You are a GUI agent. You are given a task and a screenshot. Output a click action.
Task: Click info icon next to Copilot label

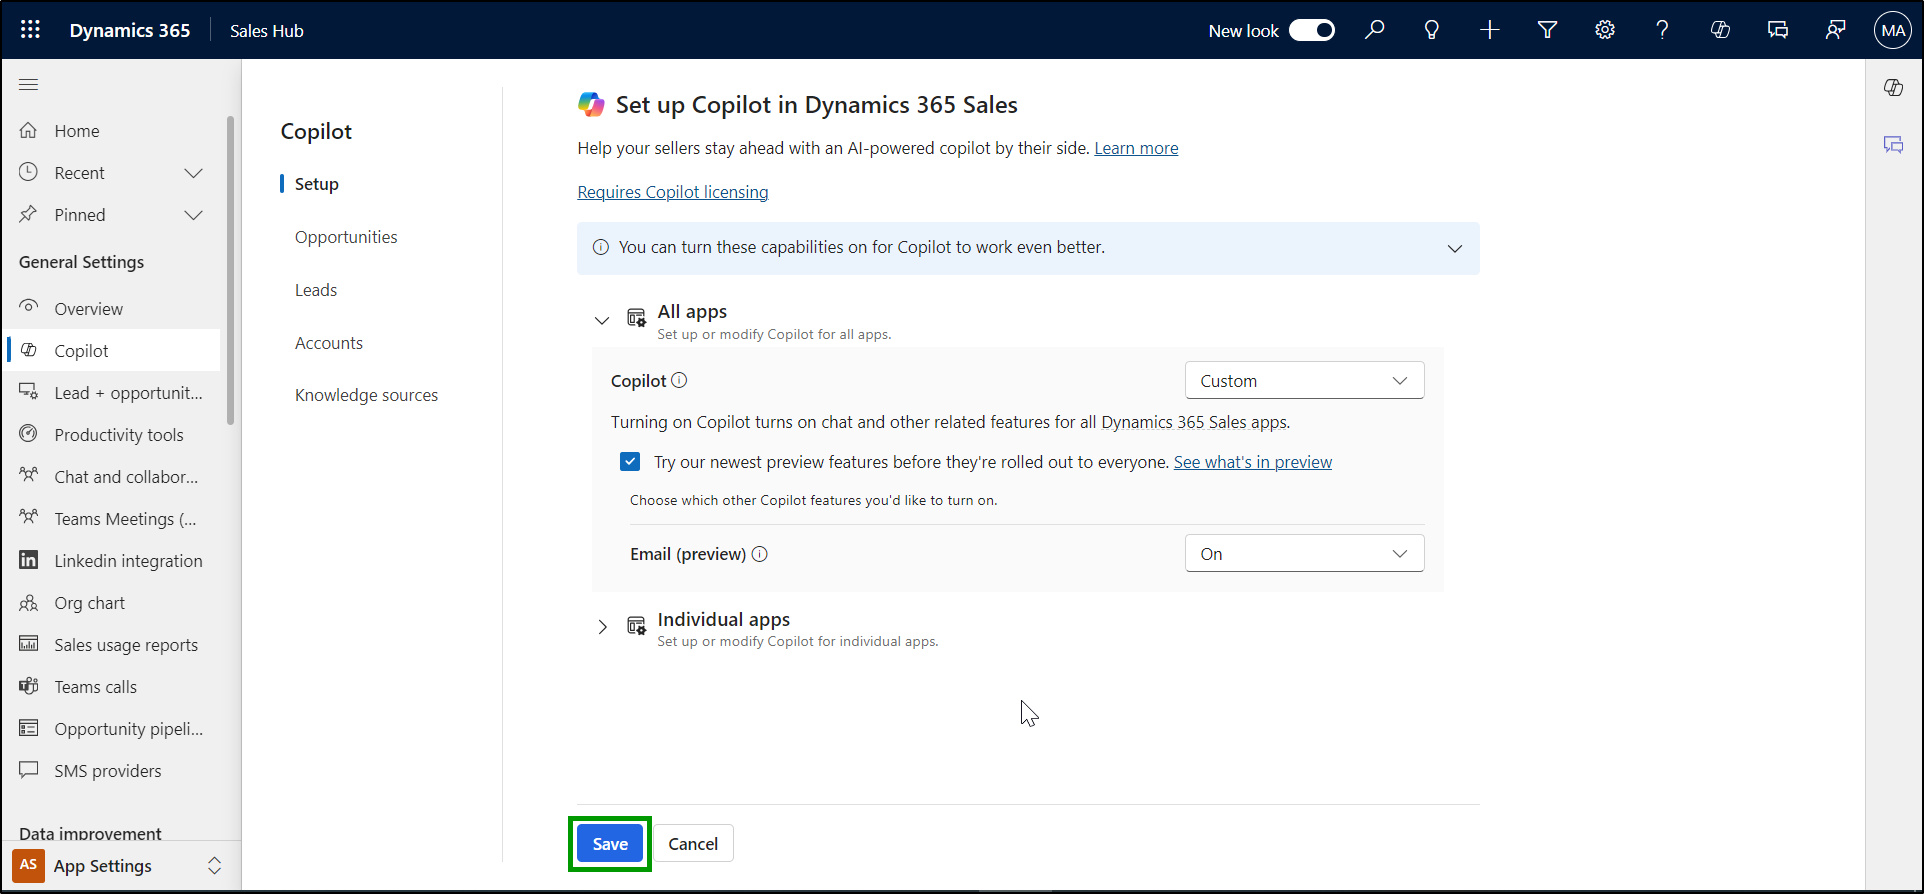coord(679,380)
